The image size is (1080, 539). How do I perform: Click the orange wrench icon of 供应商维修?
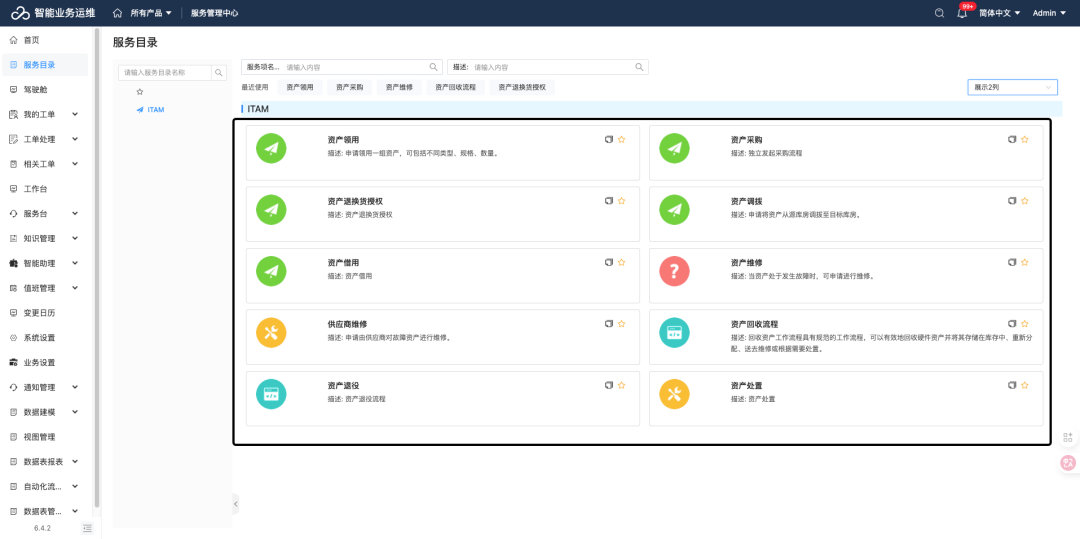pos(271,332)
